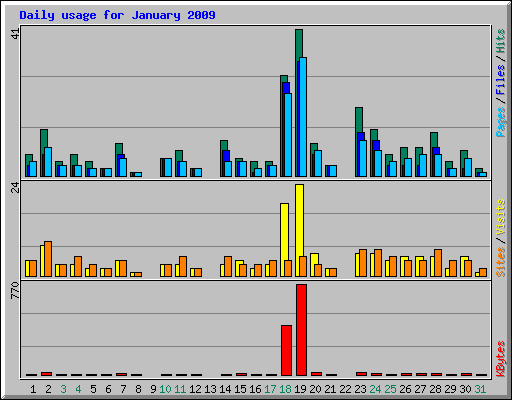This screenshot has height=400, width=512.
Task: Click day 31 on the x-axis
Action: 480,389
